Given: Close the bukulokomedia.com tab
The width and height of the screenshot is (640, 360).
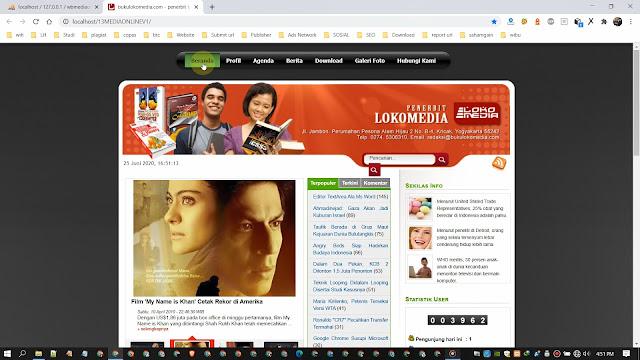Looking at the screenshot, I should click(x=196, y=7).
